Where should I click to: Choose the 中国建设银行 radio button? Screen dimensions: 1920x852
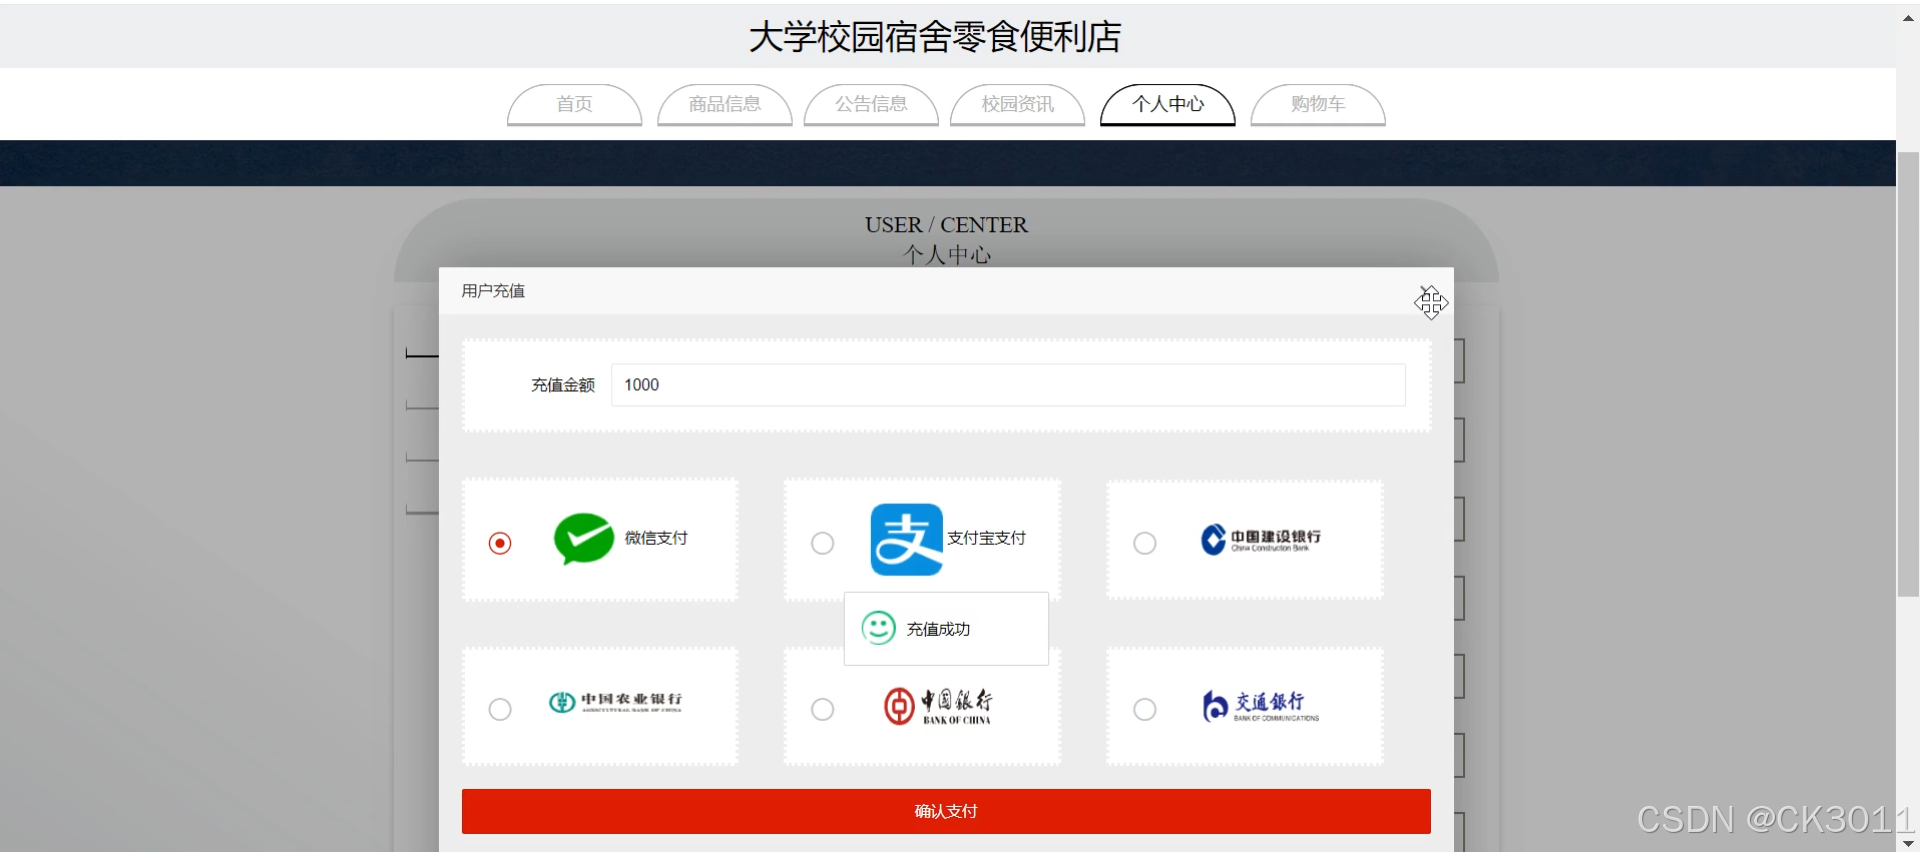click(1145, 543)
